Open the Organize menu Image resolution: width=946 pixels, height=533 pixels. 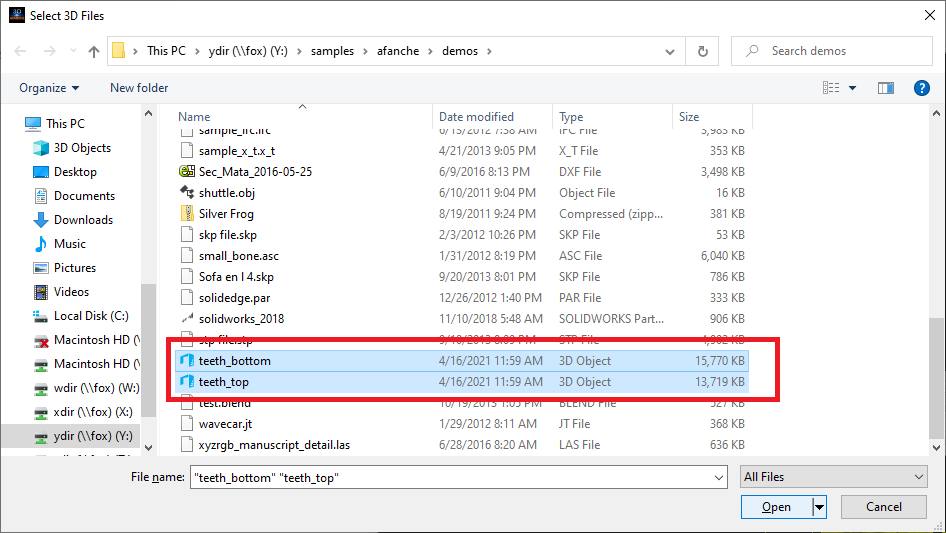click(48, 88)
